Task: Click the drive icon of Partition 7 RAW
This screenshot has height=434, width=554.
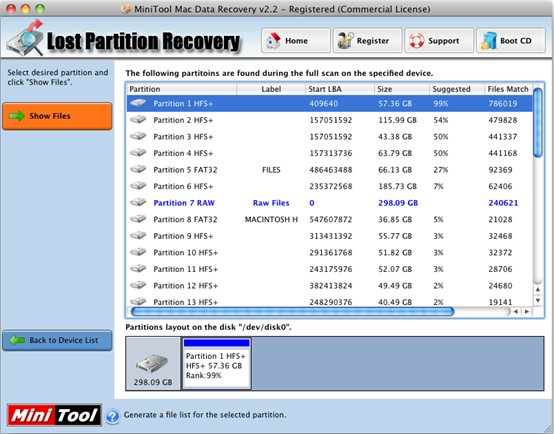Action: click(138, 203)
